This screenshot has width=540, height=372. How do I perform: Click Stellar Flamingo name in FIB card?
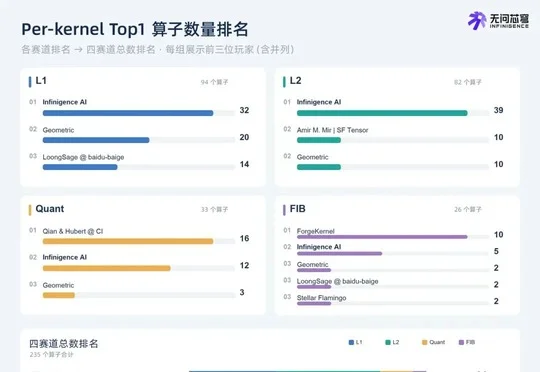pyautogui.click(x=322, y=298)
